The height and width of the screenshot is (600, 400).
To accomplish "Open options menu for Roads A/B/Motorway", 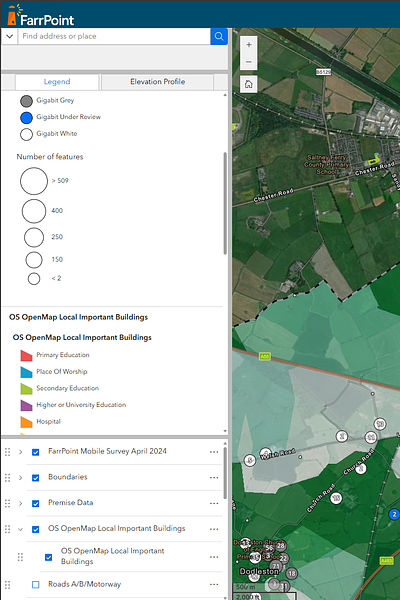I will click(214, 585).
